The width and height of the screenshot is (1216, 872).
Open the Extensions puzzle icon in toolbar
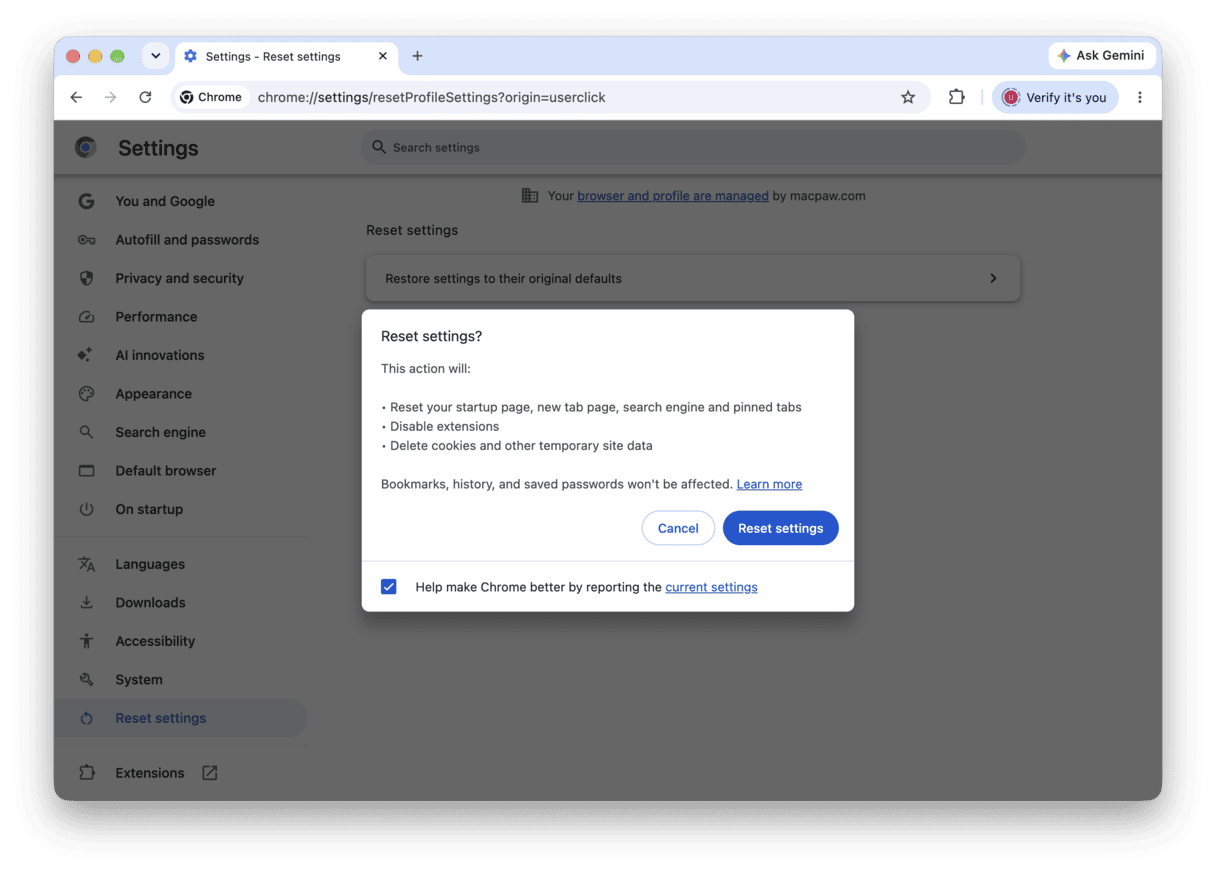tap(957, 97)
